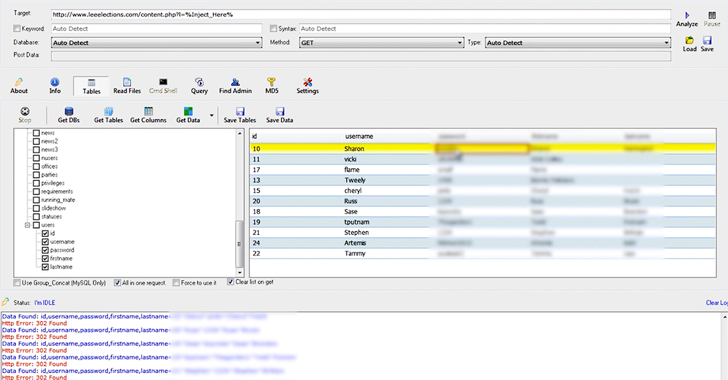This screenshot has height=380, width=728.
Task: Toggle Clear list on get checkbox
Action: point(231,282)
